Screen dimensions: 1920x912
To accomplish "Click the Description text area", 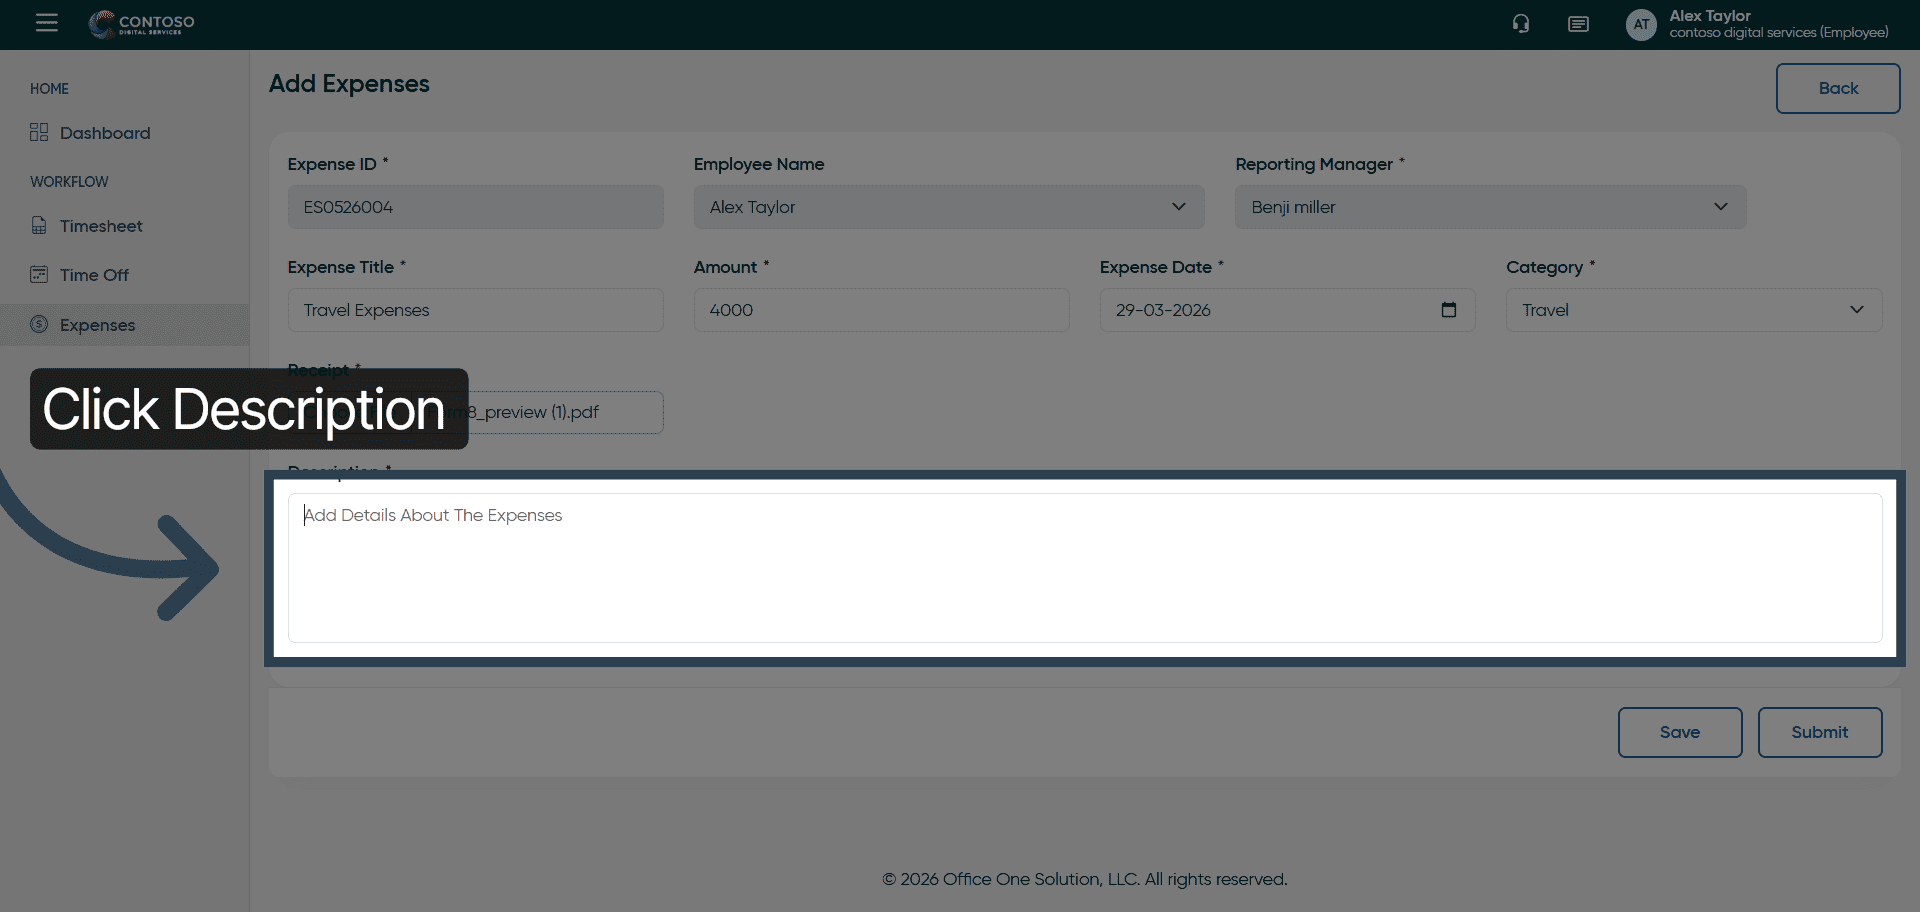I will click(x=1084, y=568).
